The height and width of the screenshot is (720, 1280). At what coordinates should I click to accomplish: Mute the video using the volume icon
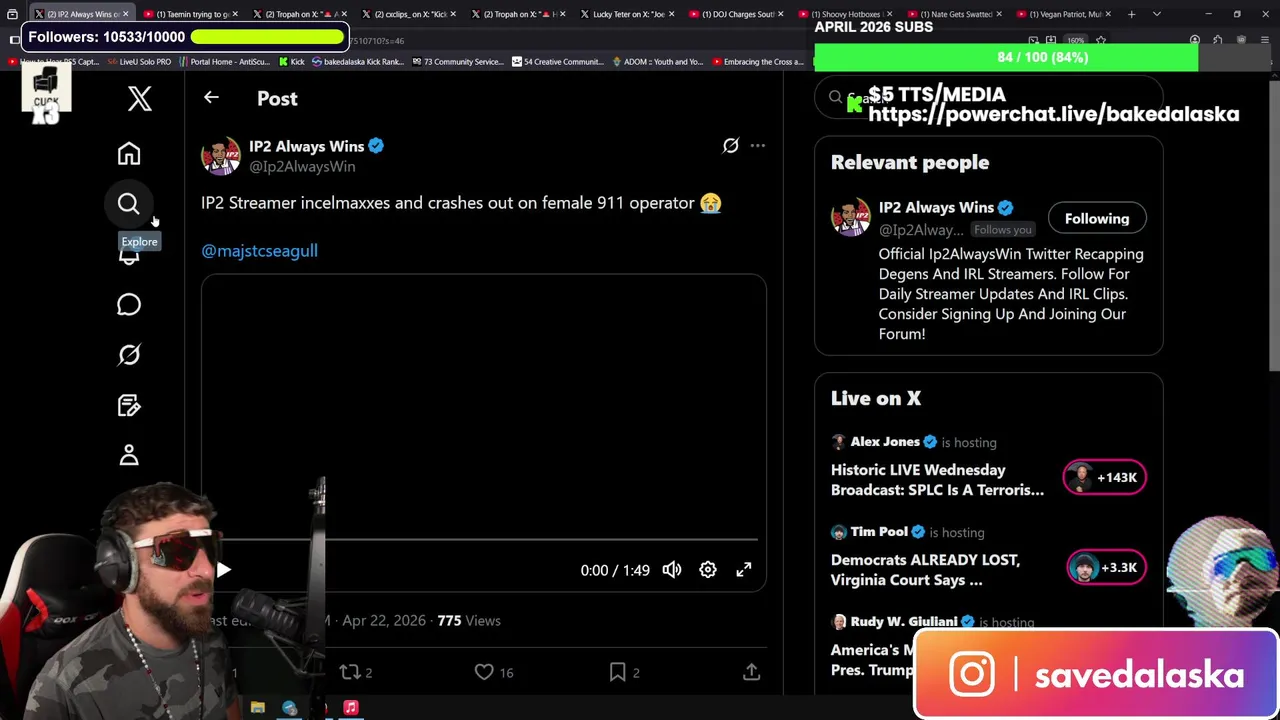[672, 570]
